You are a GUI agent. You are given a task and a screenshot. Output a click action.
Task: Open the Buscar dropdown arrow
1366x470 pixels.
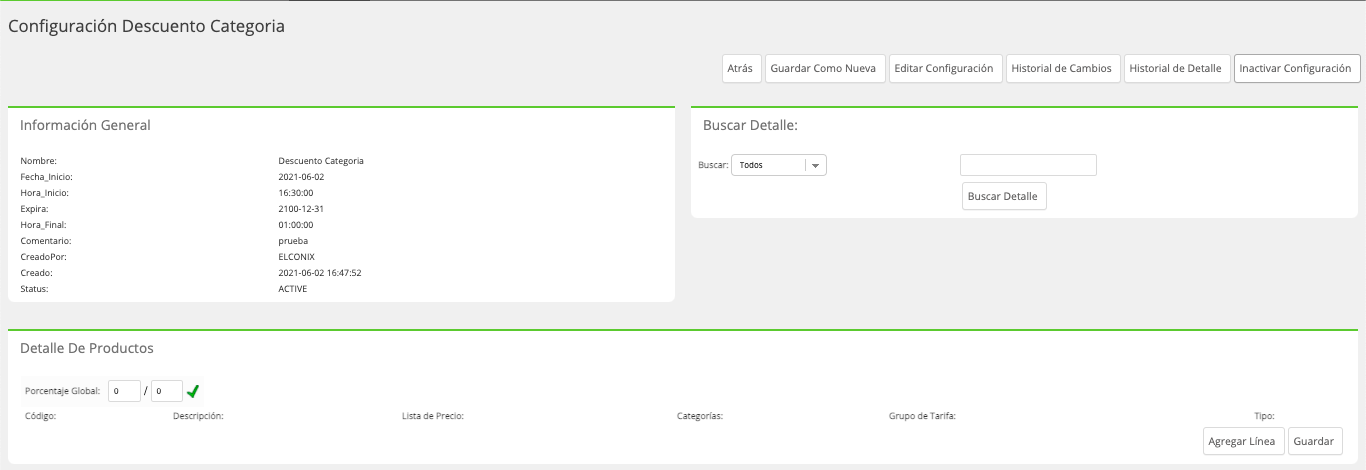click(x=815, y=165)
